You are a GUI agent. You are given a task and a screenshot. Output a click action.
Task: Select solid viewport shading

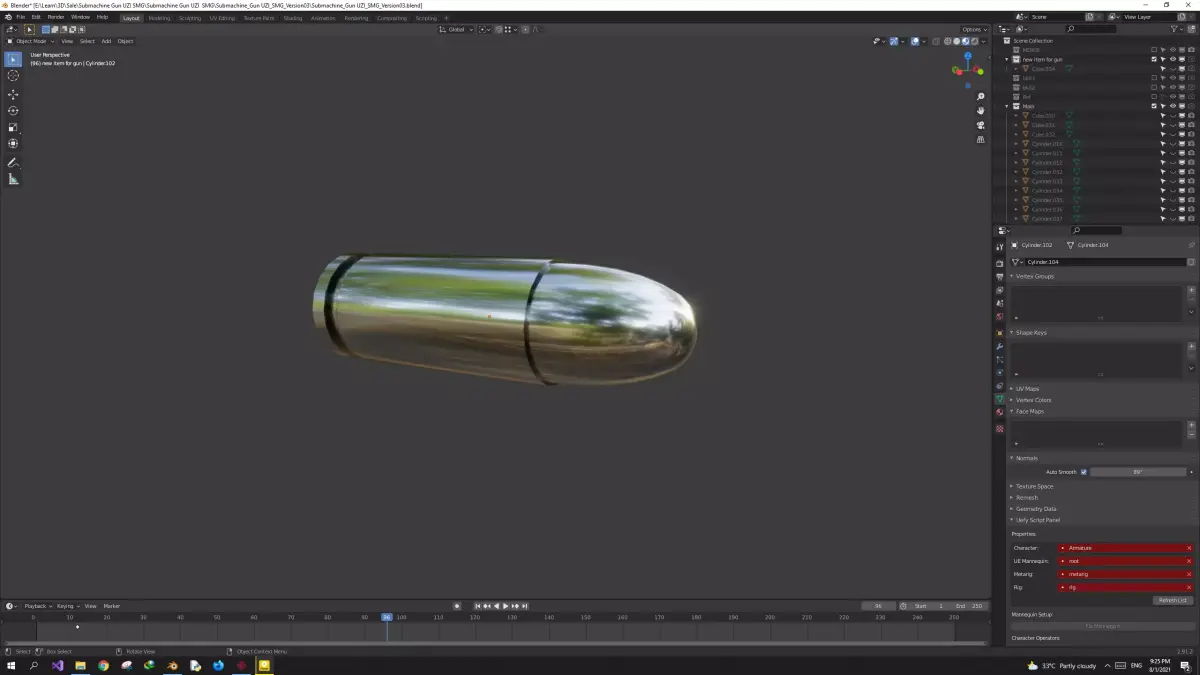coord(956,42)
